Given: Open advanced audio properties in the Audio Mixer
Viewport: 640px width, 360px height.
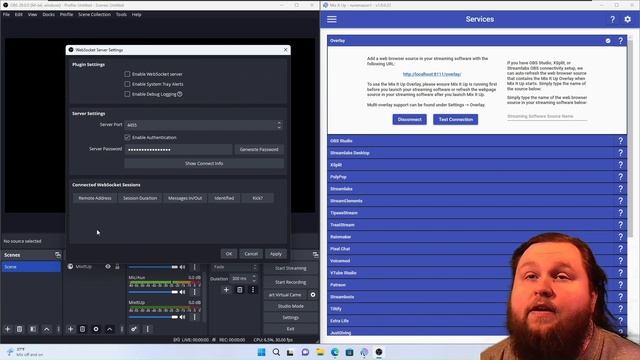Looking at the screenshot, I should pyautogui.click(x=133, y=329).
